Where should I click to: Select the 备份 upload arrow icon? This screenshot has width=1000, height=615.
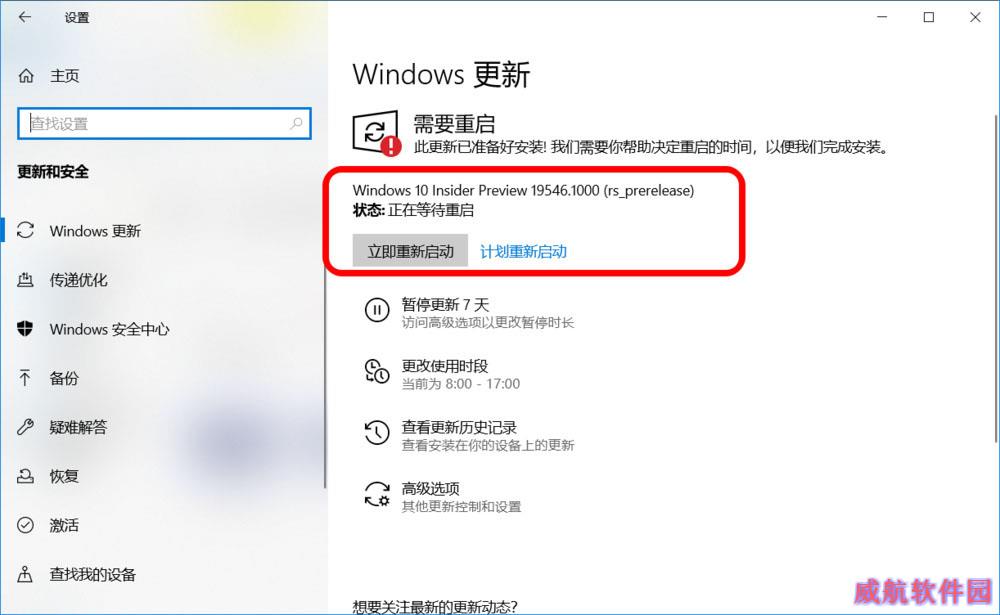pos(25,378)
